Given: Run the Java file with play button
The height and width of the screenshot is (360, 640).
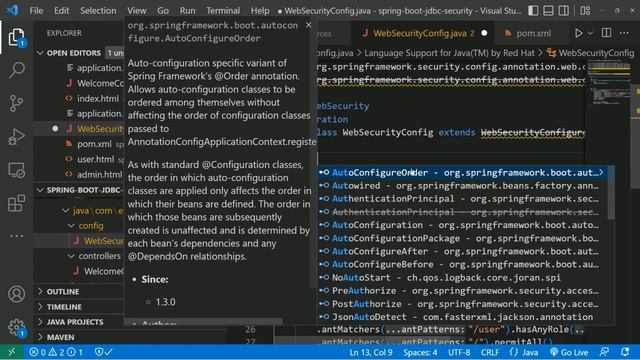Looking at the screenshot, I should [x=578, y=33].
